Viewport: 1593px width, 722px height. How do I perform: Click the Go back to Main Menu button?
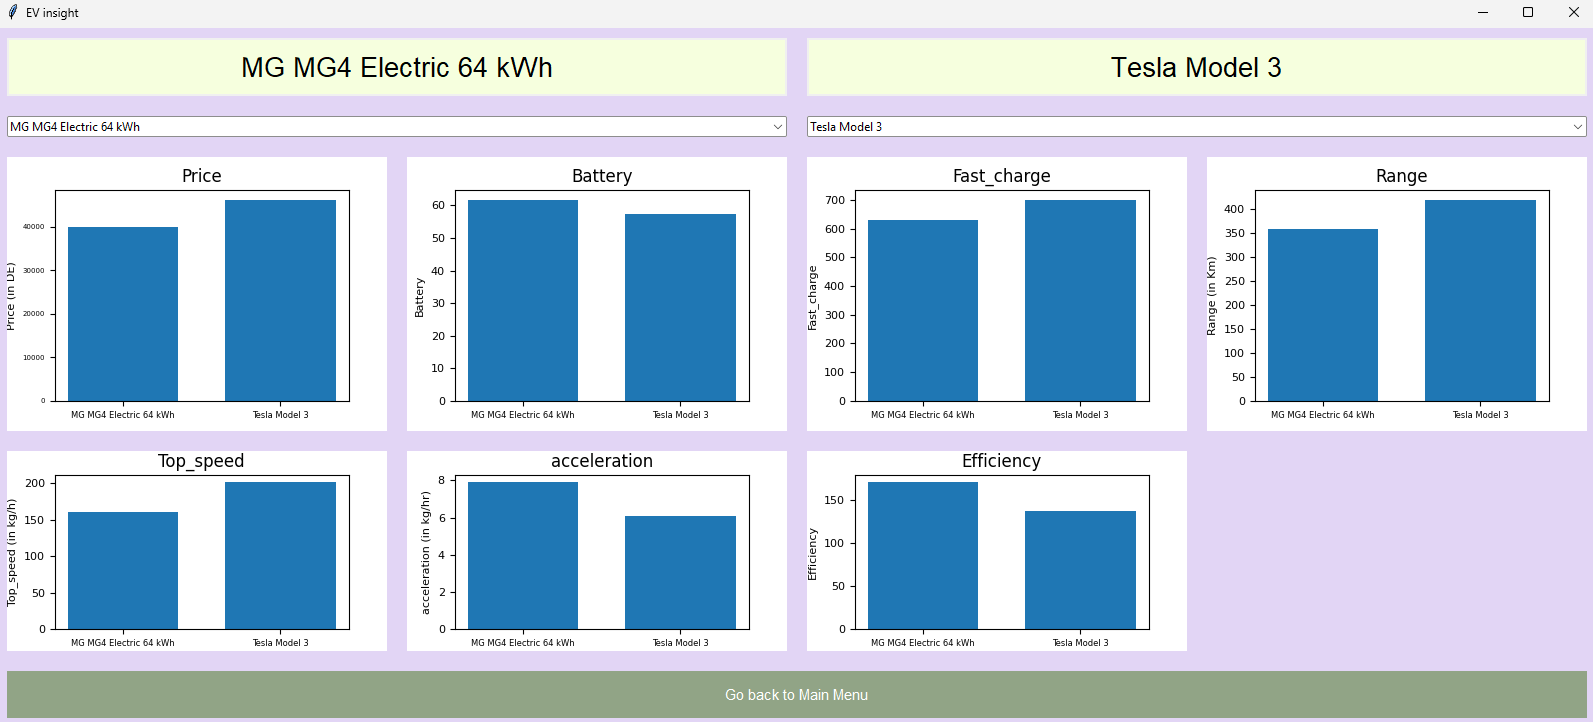(796, 695)
